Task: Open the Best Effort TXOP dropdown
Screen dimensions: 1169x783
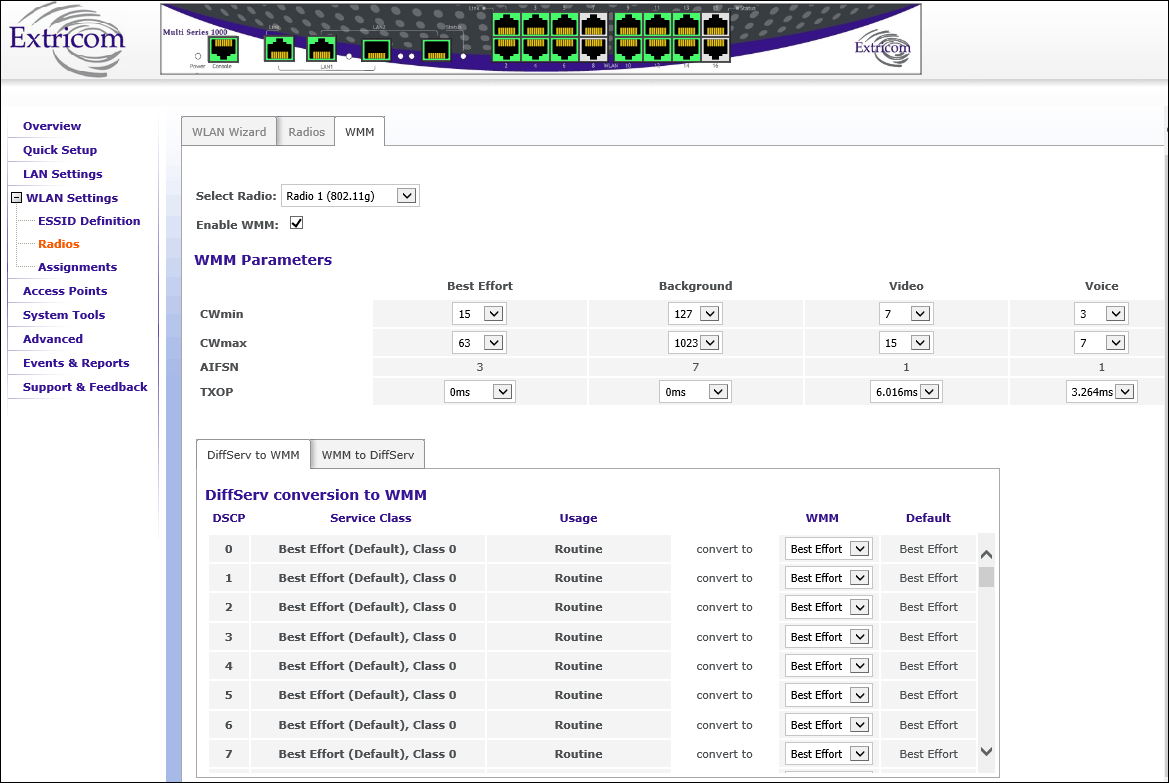Action: pyautogui.click(x=479, y=392)
